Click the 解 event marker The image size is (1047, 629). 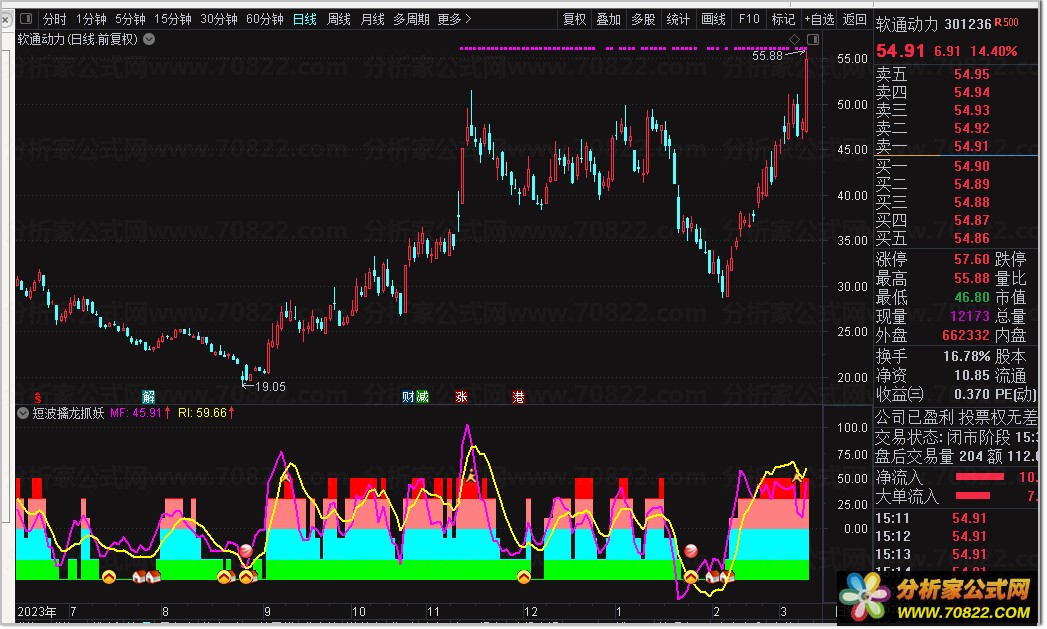click(x=148, y=397)
